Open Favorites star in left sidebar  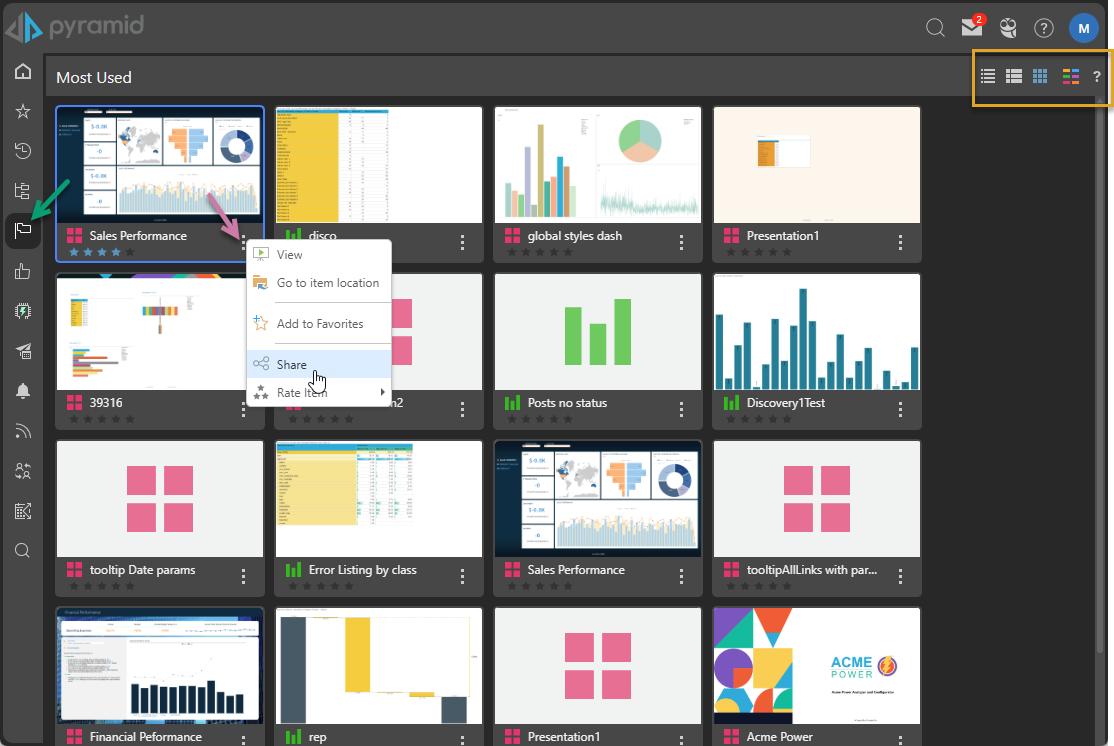(x=22, y=111)
